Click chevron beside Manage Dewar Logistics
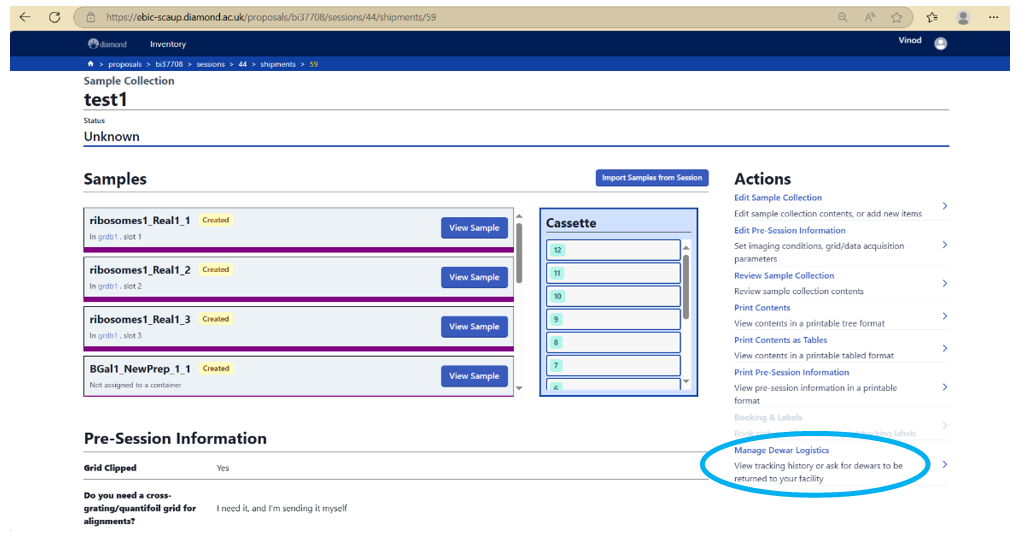The height and width of the screenshot is (540, 1020). pos(945,465)
